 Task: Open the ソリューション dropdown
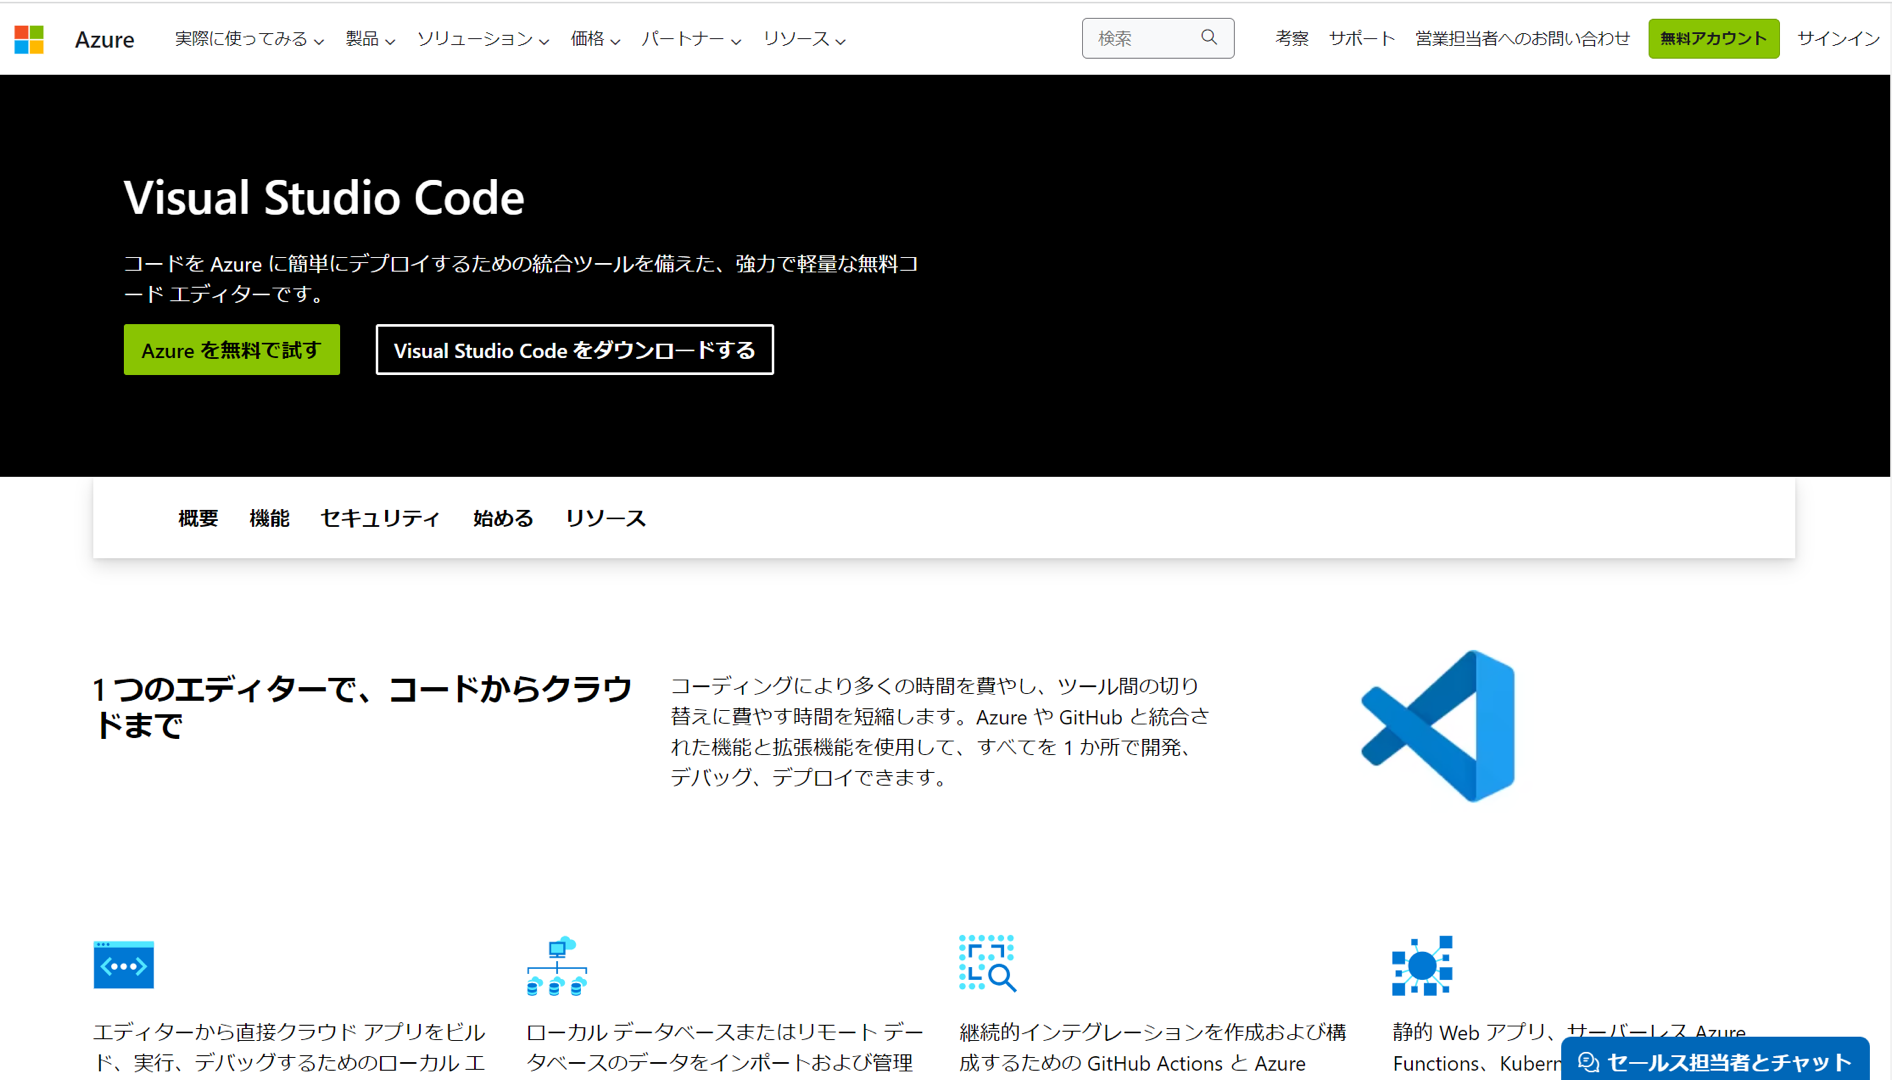(482, 39)
